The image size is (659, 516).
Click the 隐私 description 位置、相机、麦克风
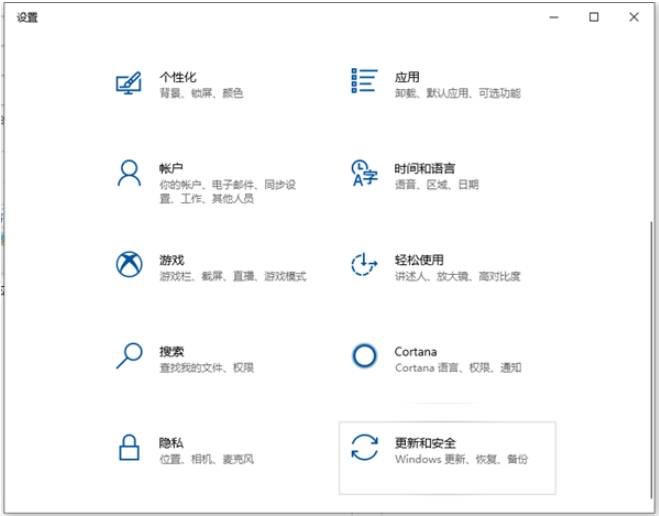(x=206, y=459)
